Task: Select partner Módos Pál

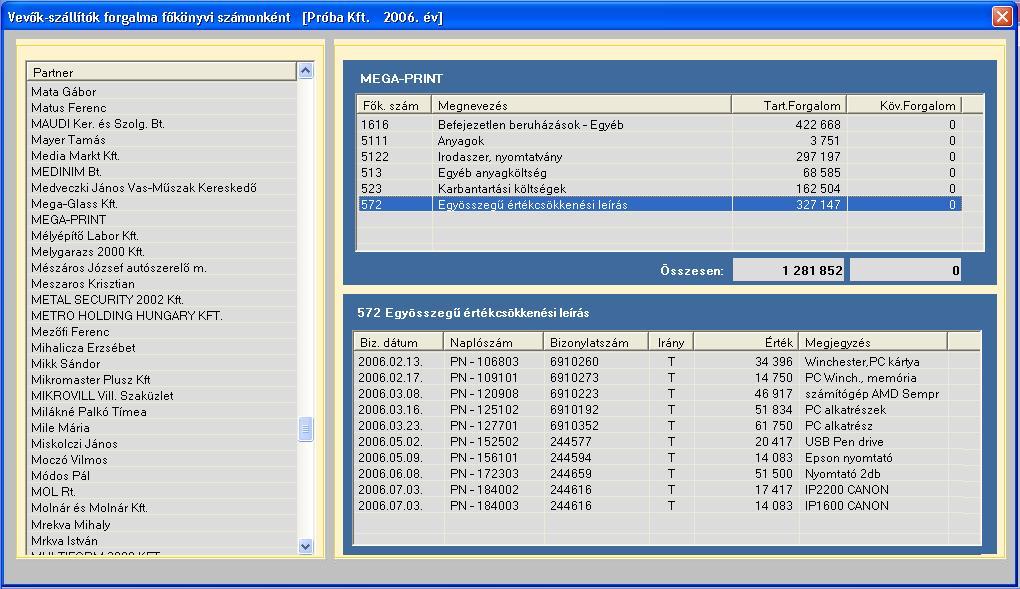Action: pyautogui.click(x=161, y=476)
